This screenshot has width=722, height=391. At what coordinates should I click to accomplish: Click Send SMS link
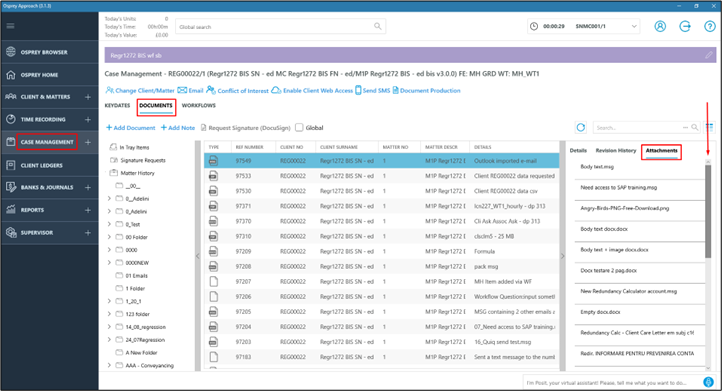pos(373,90)
